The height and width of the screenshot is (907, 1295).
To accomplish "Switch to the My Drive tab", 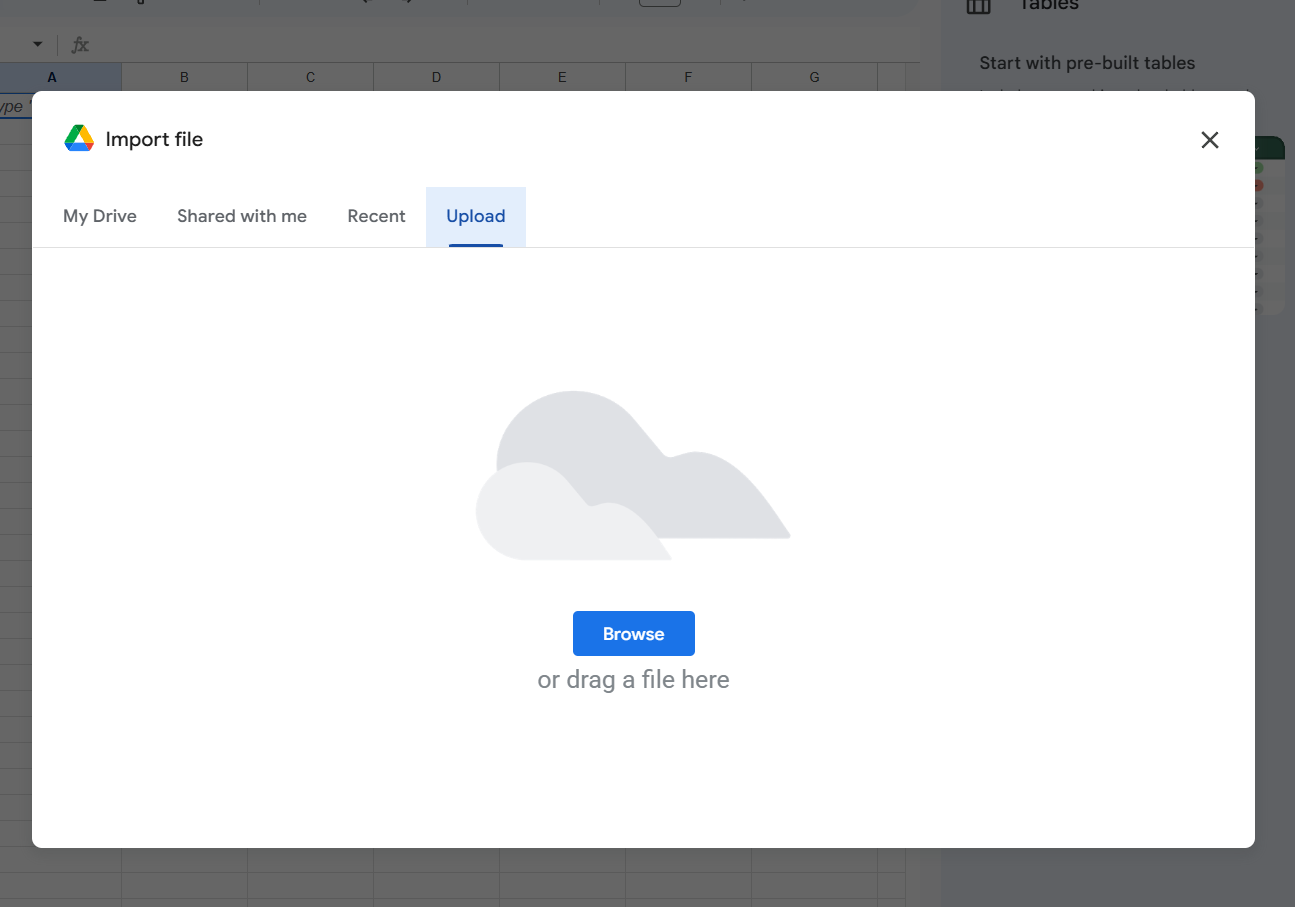I will [100, 216].
